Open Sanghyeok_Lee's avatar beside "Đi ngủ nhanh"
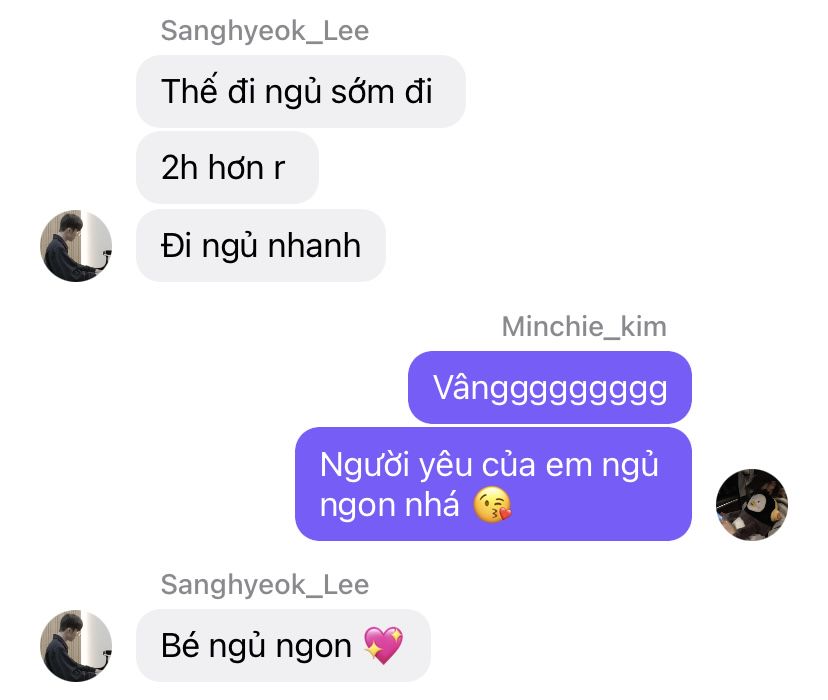The height and width of the screenshot is (700, 828). pyautogui.click(x=76, y=245)
